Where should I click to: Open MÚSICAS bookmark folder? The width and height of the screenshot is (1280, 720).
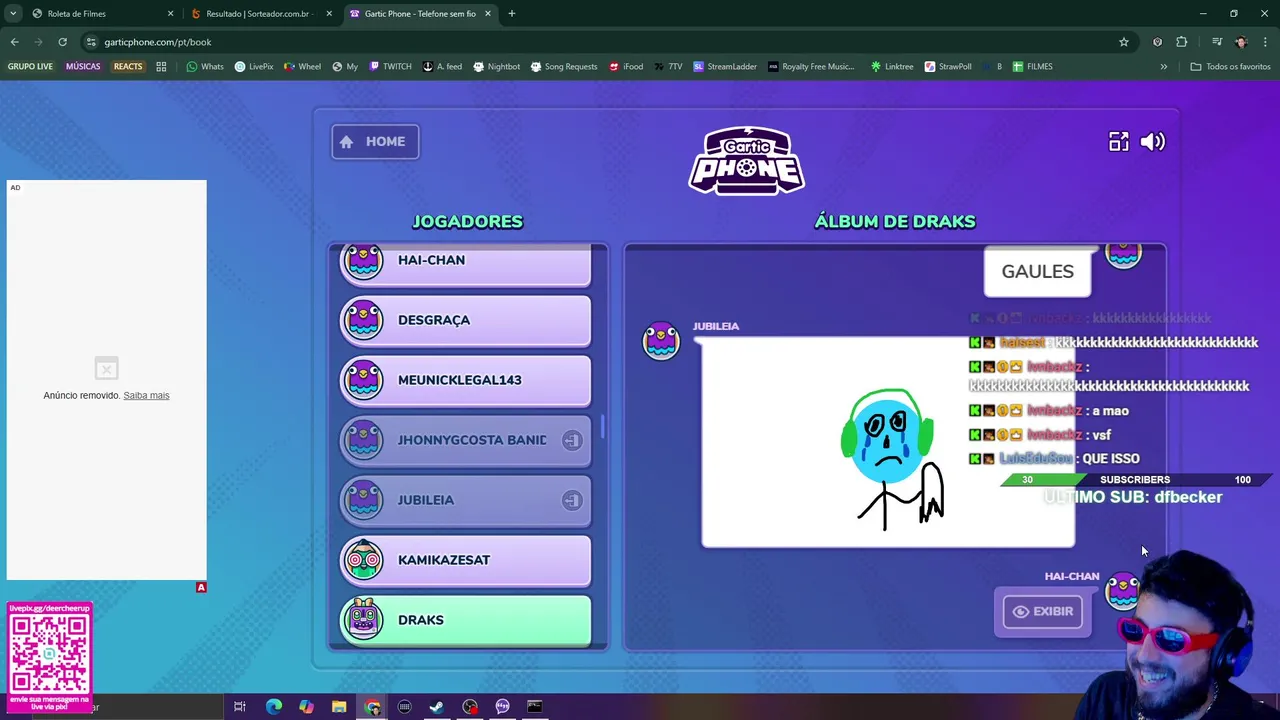(83, 67)
